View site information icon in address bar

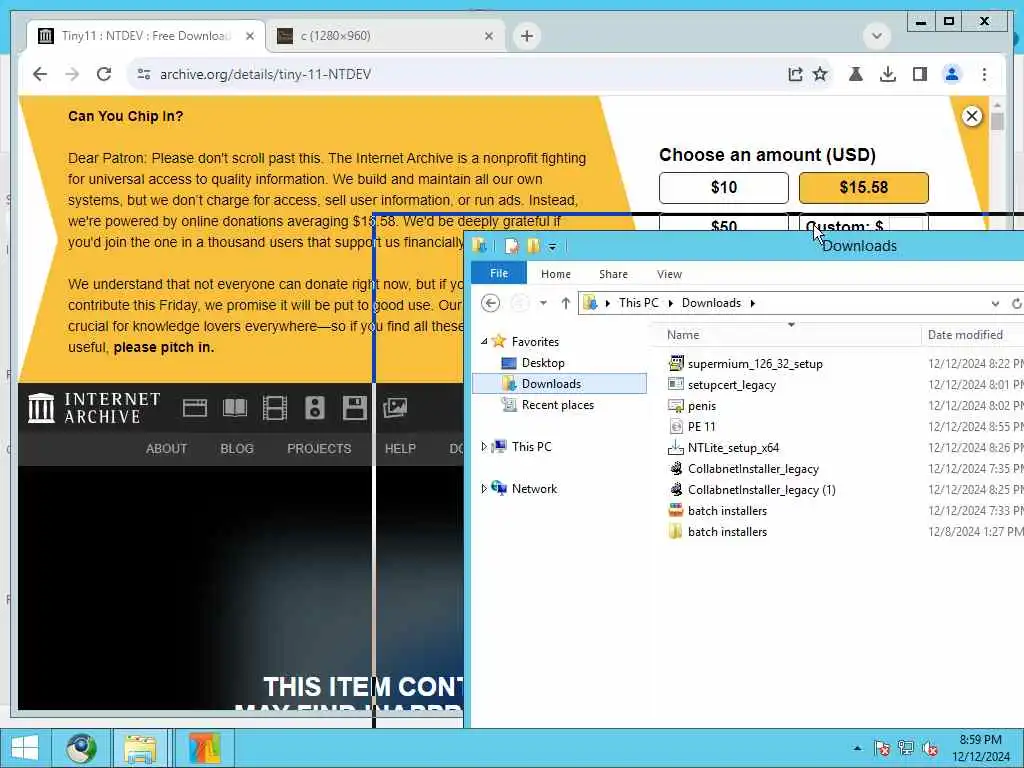(x=144, y=74)
